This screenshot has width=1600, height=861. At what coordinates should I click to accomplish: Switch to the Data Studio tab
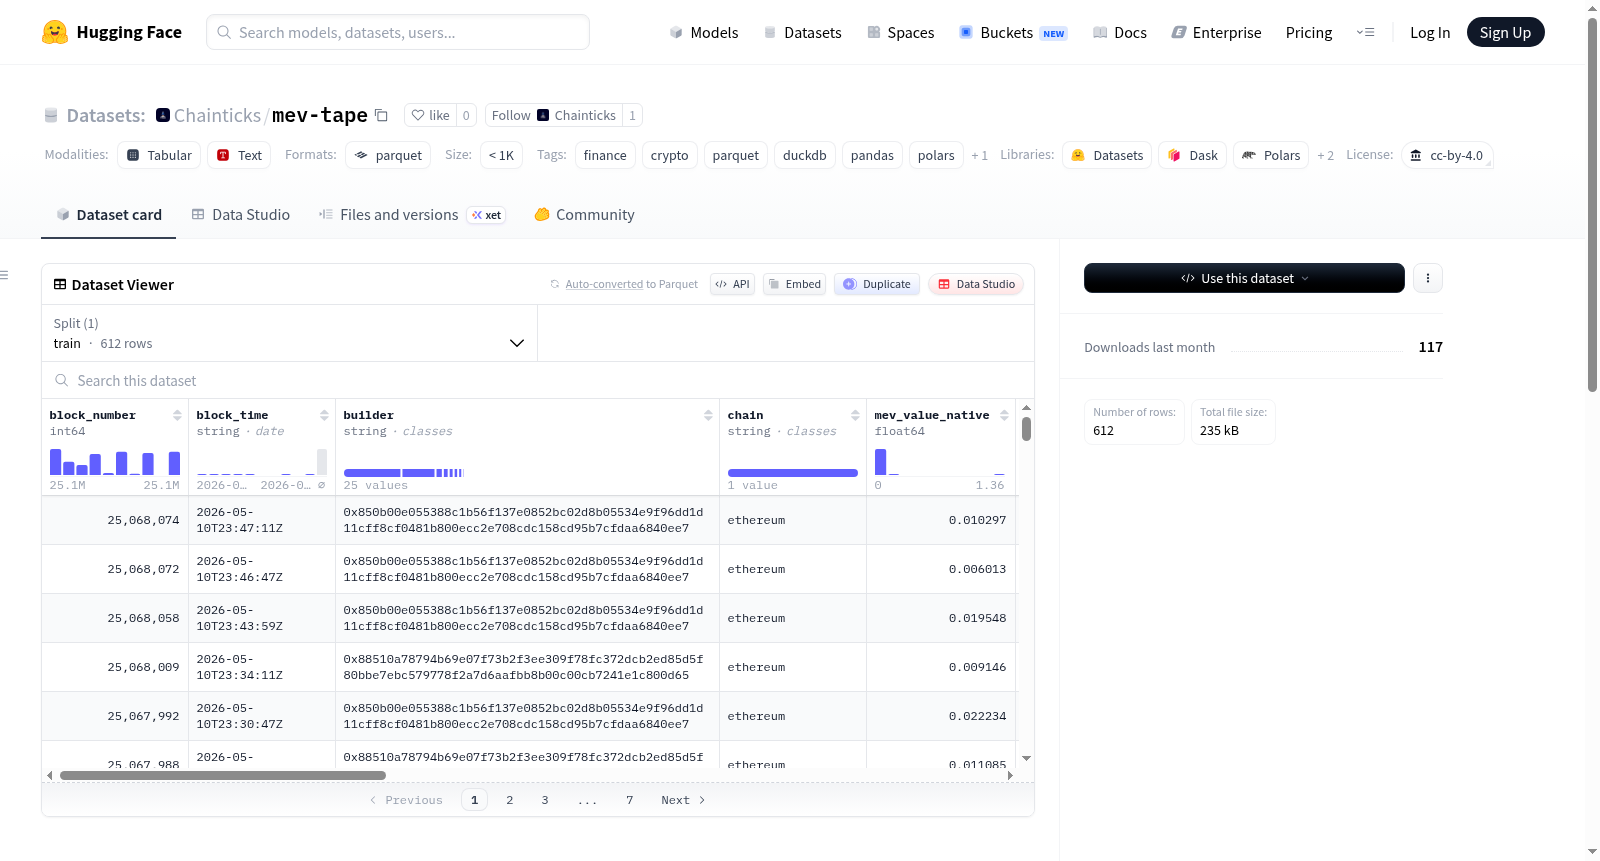point(240,215)
